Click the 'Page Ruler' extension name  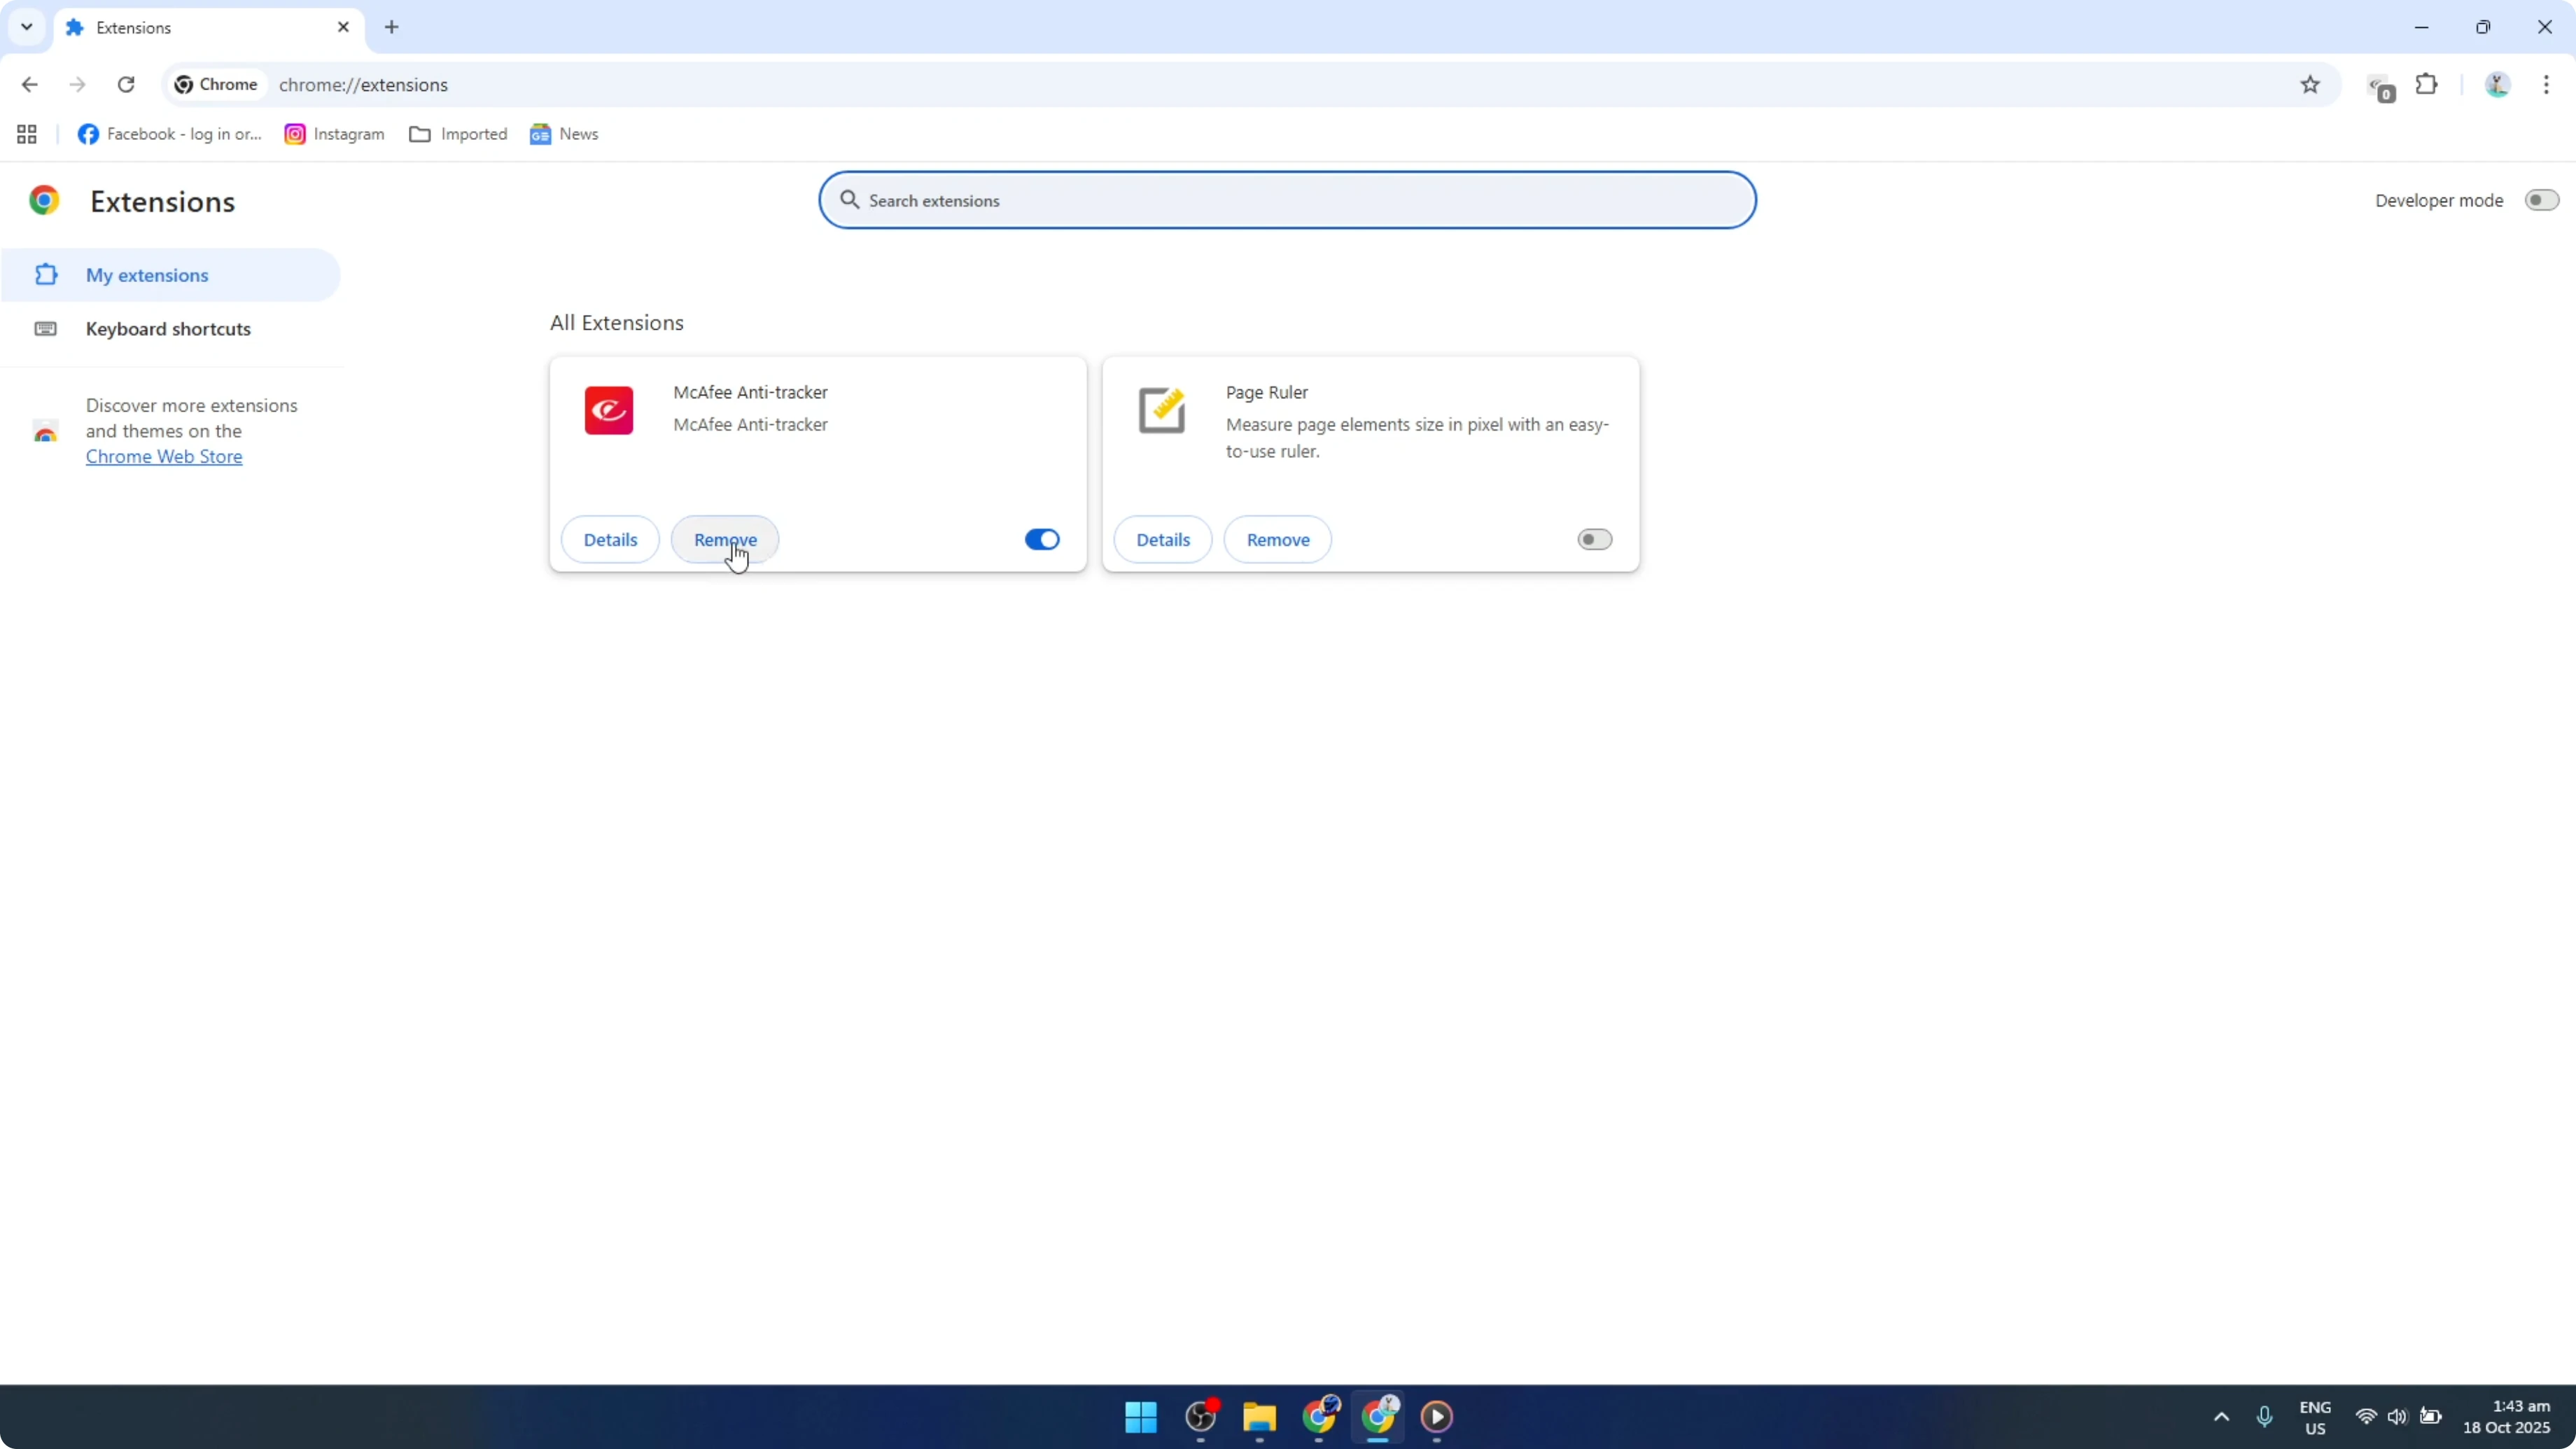click(x=1267, y=392)
